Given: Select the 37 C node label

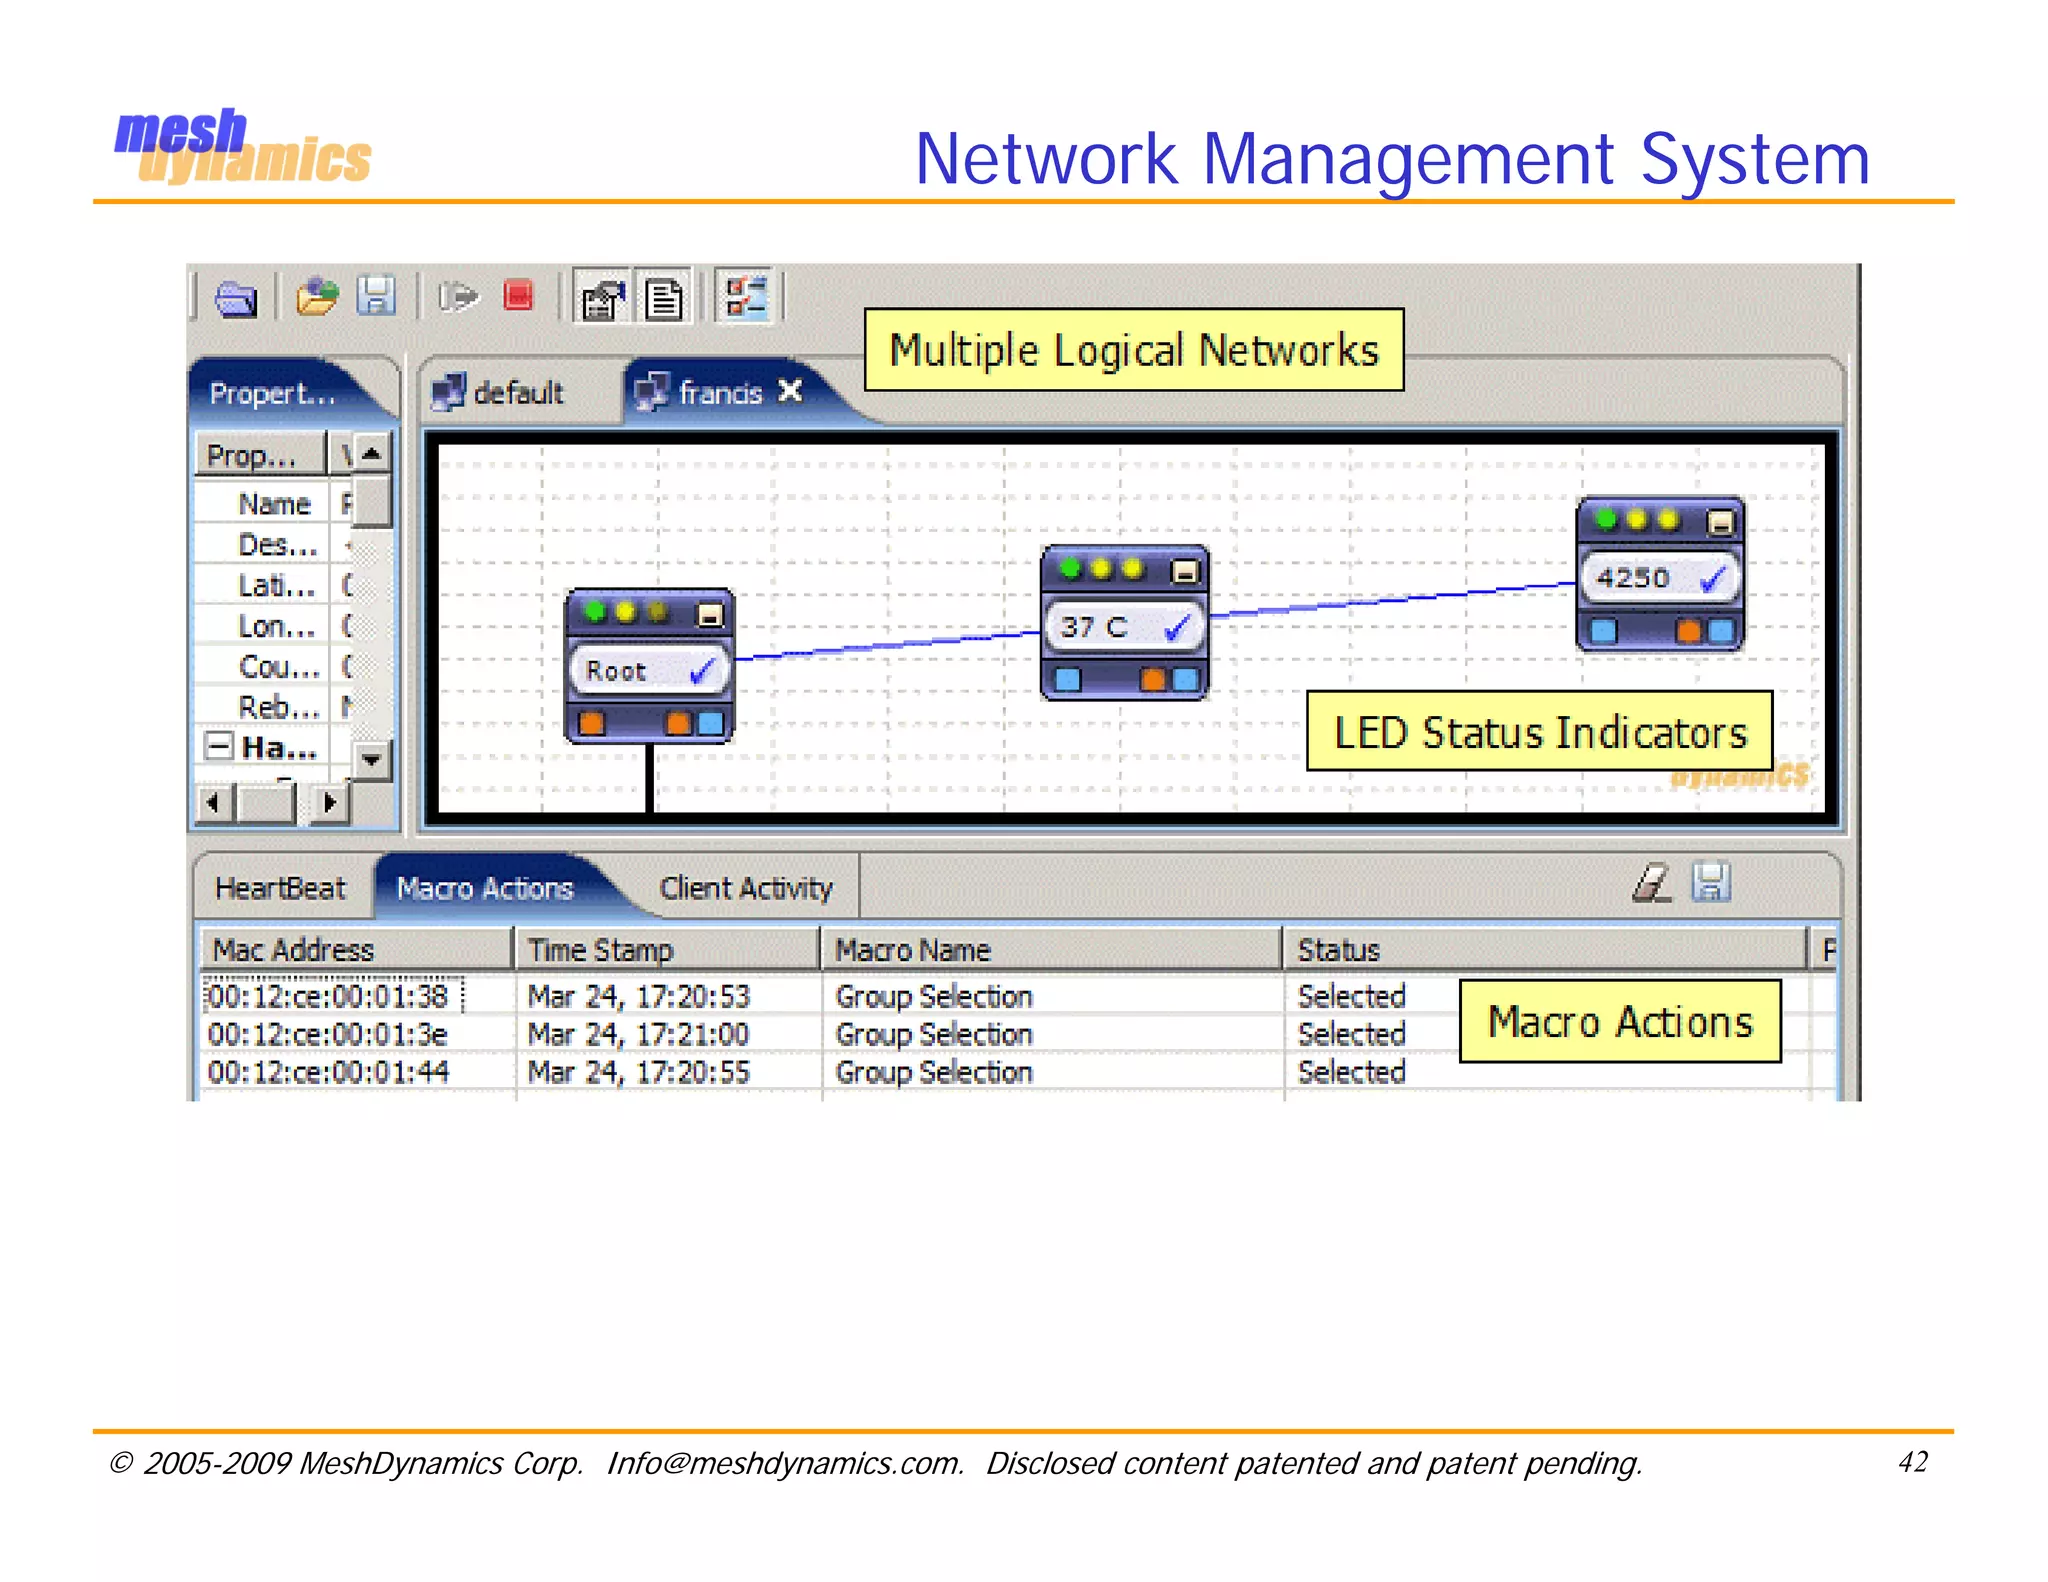Looking at the screenshot, I should pos(1093,627).
